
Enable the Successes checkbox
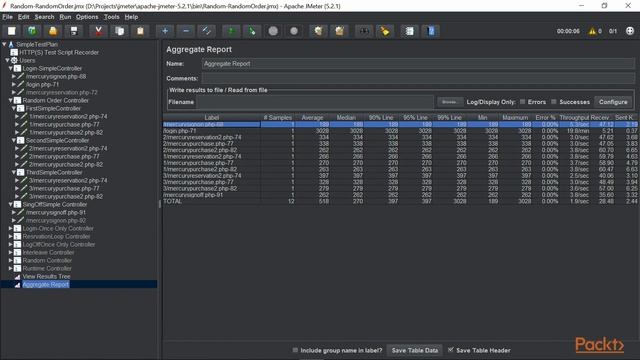point(554,102)
